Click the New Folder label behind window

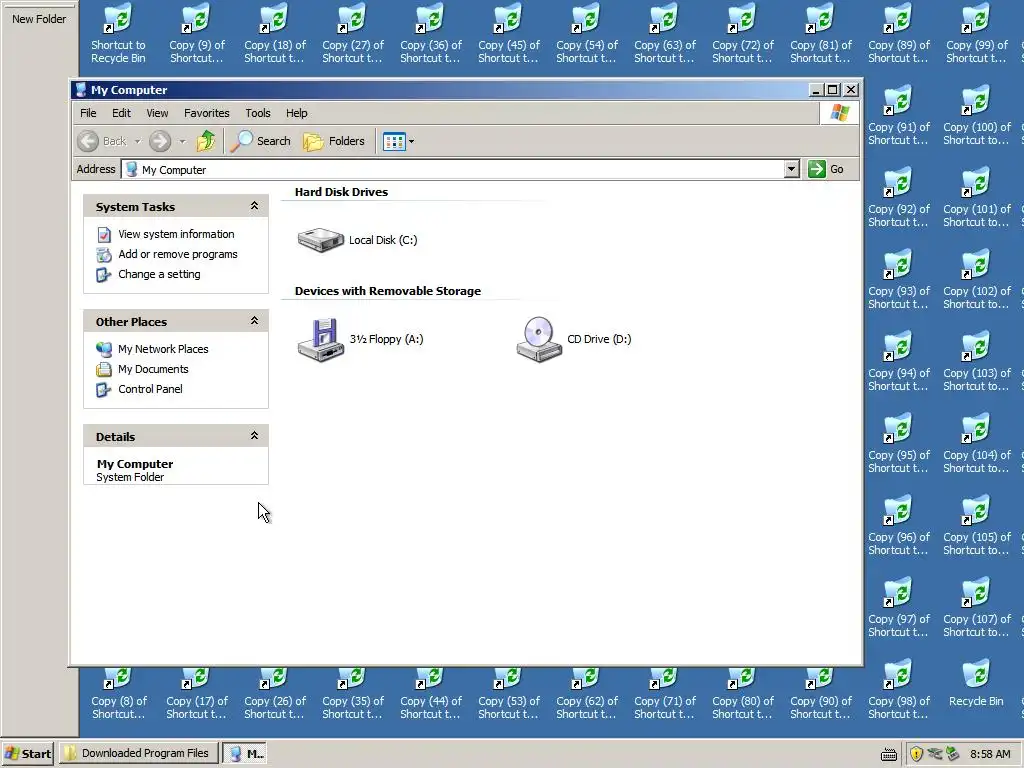39,19
